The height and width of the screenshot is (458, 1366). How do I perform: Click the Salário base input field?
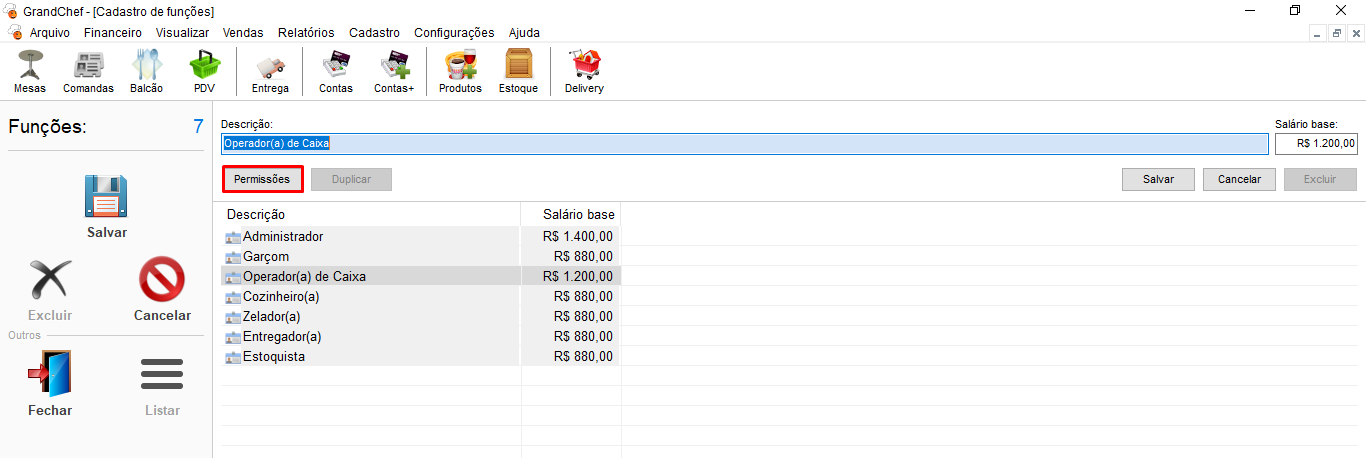coord(1316,144)
